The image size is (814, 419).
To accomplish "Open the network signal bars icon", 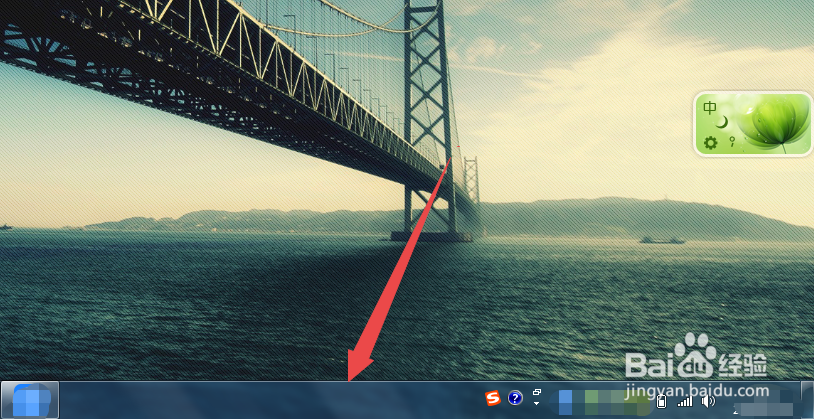I will point(685,401).
